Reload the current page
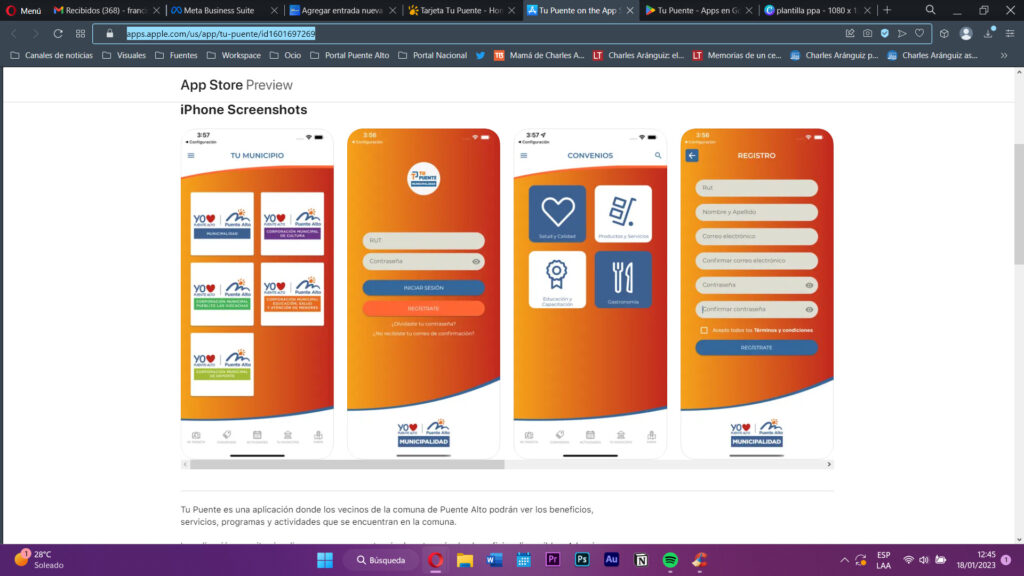The height and width of the screenshot is (576, 1024). point(57,33)
